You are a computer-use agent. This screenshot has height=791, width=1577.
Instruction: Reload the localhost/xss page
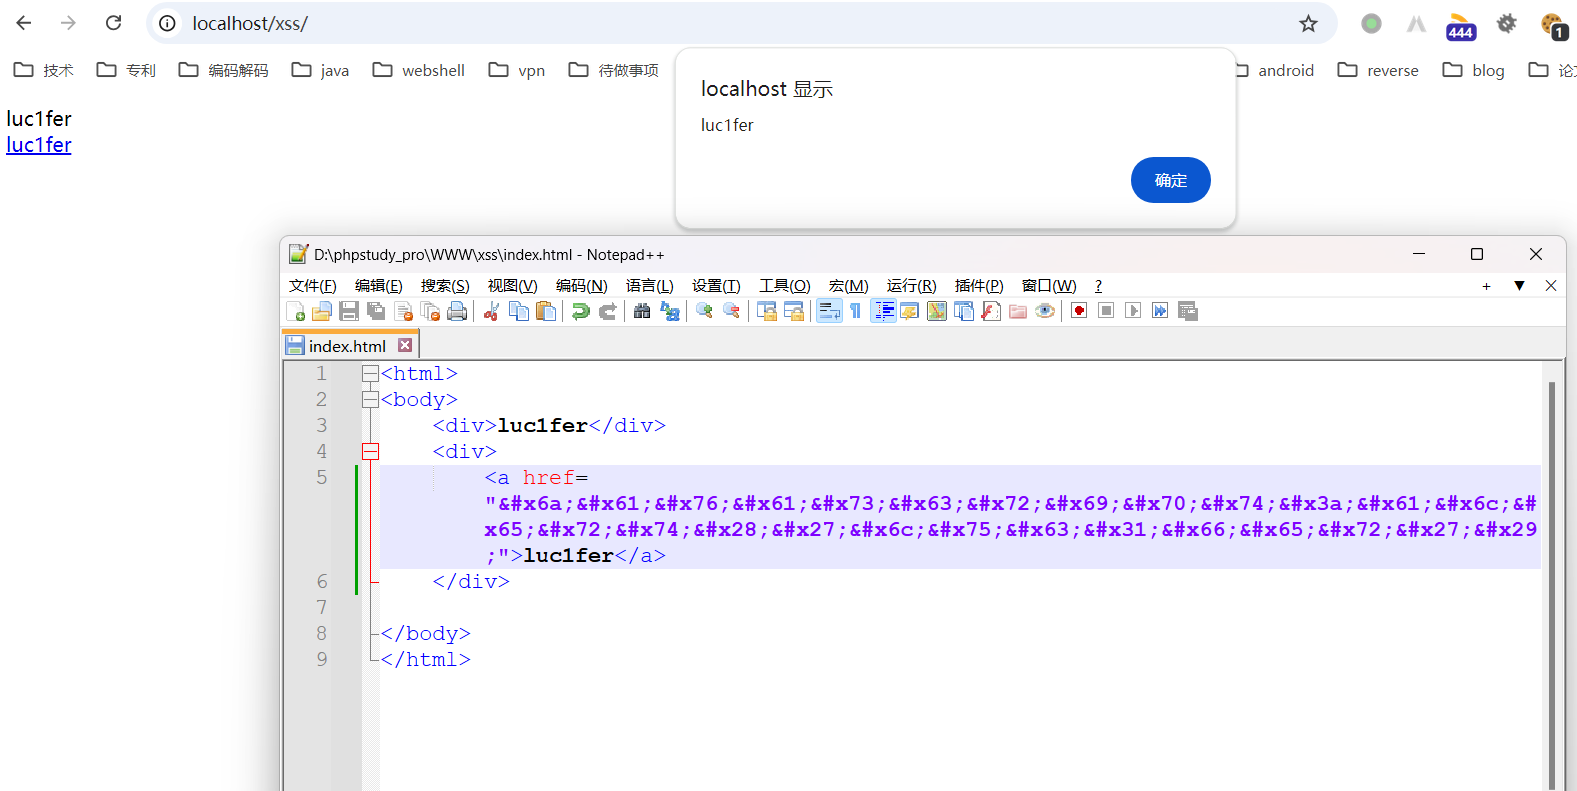point(114,23)
